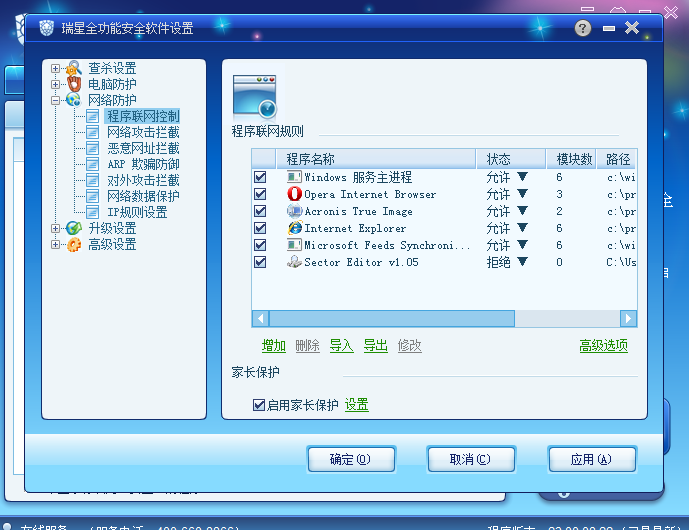Click the page icon beside 网络攻击拦截
689x530 pixels.
pyautogui.click(x=92, y=132)
